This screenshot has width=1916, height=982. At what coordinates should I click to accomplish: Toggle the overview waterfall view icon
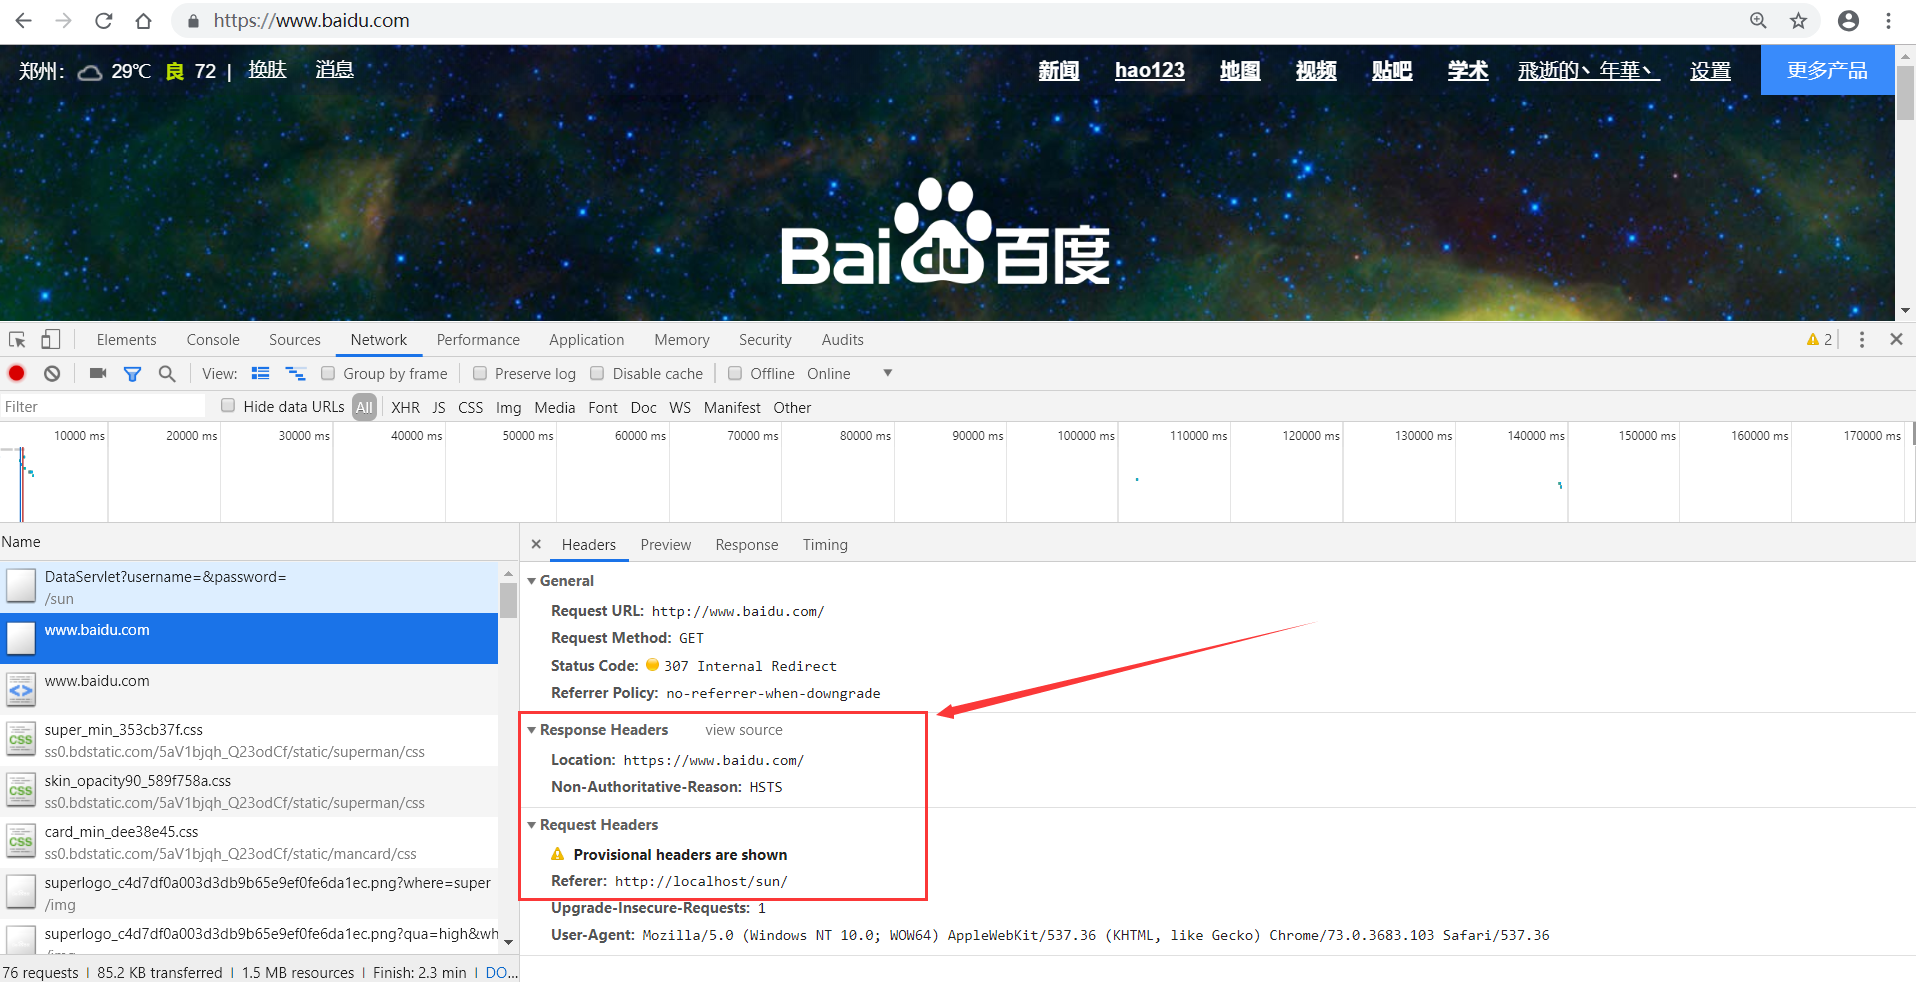coord(295,373)
